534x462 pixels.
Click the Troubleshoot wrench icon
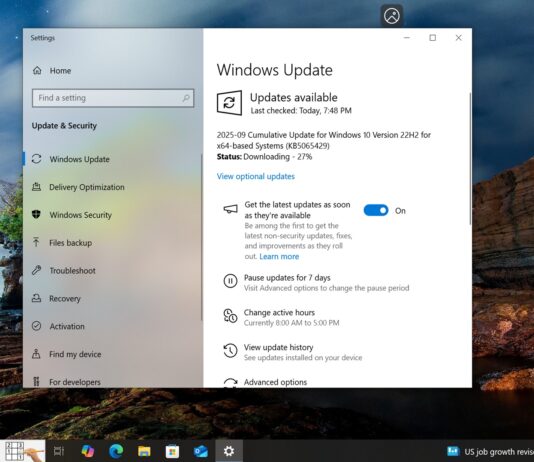[x=36, y=270]
